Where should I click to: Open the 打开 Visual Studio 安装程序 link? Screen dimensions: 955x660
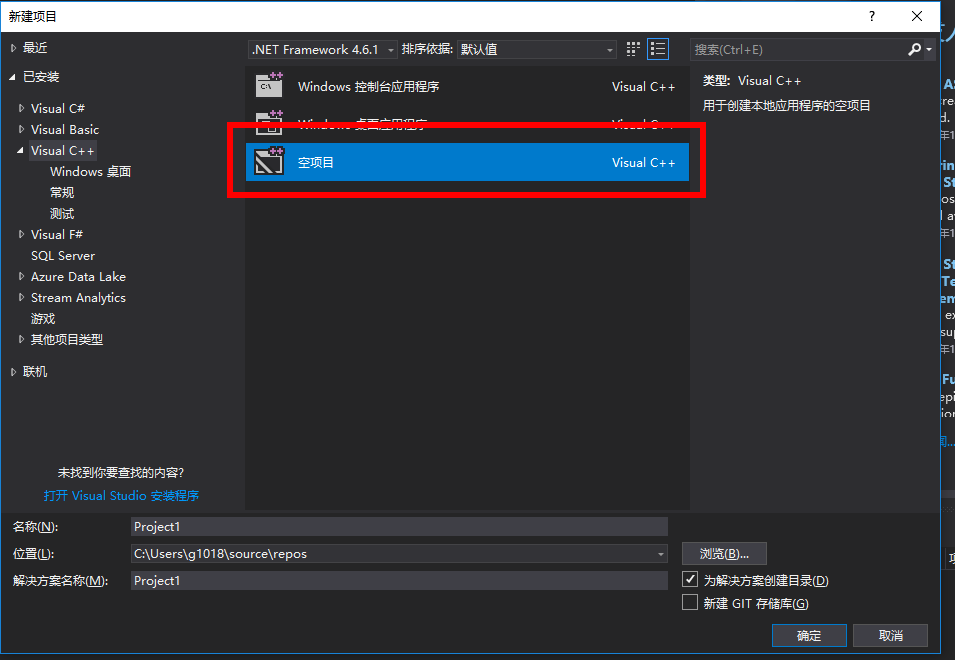pyautogui.click(x=121, y=496)
